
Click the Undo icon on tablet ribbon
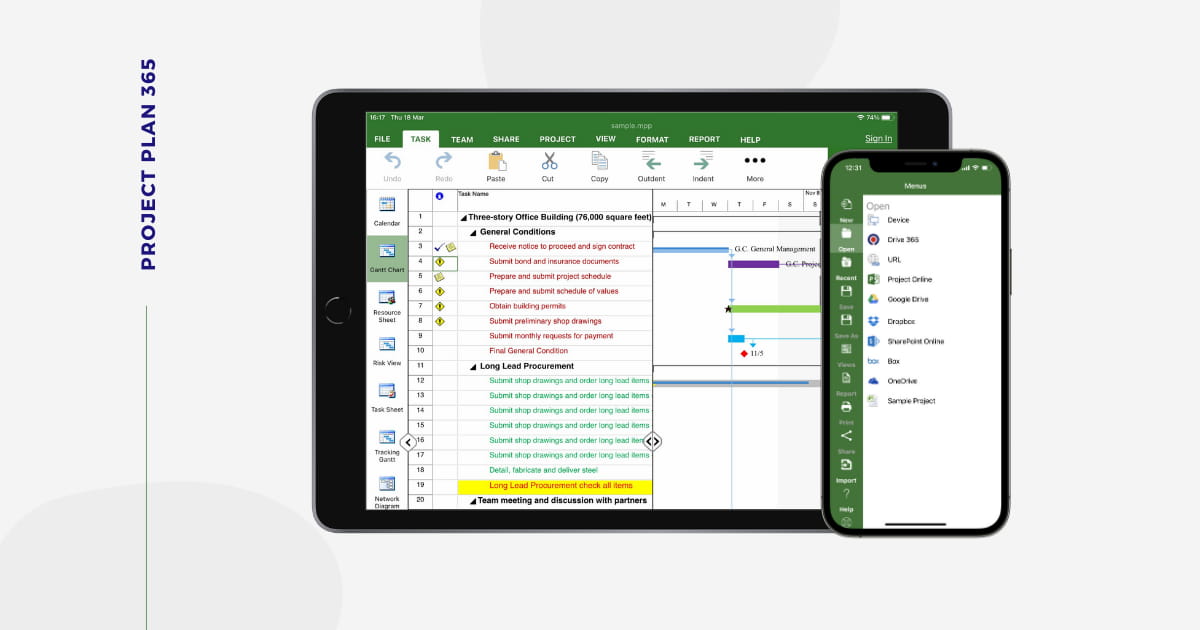[x=392, y=161]
